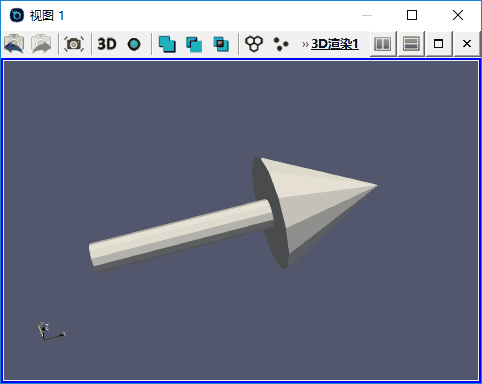Open the 3D渲染1 view label
This screenshot has height=384, width=482.
pyautogui.click(x=335, y=44)
